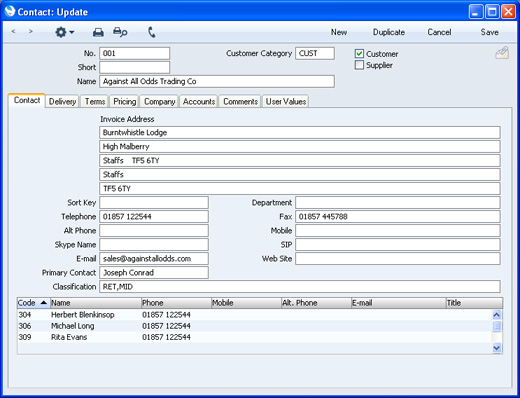The width and height of the screenshot is (520, 398).
Task: Open the User Values tab
Action: pyautogui.click(x=286, y=101)
